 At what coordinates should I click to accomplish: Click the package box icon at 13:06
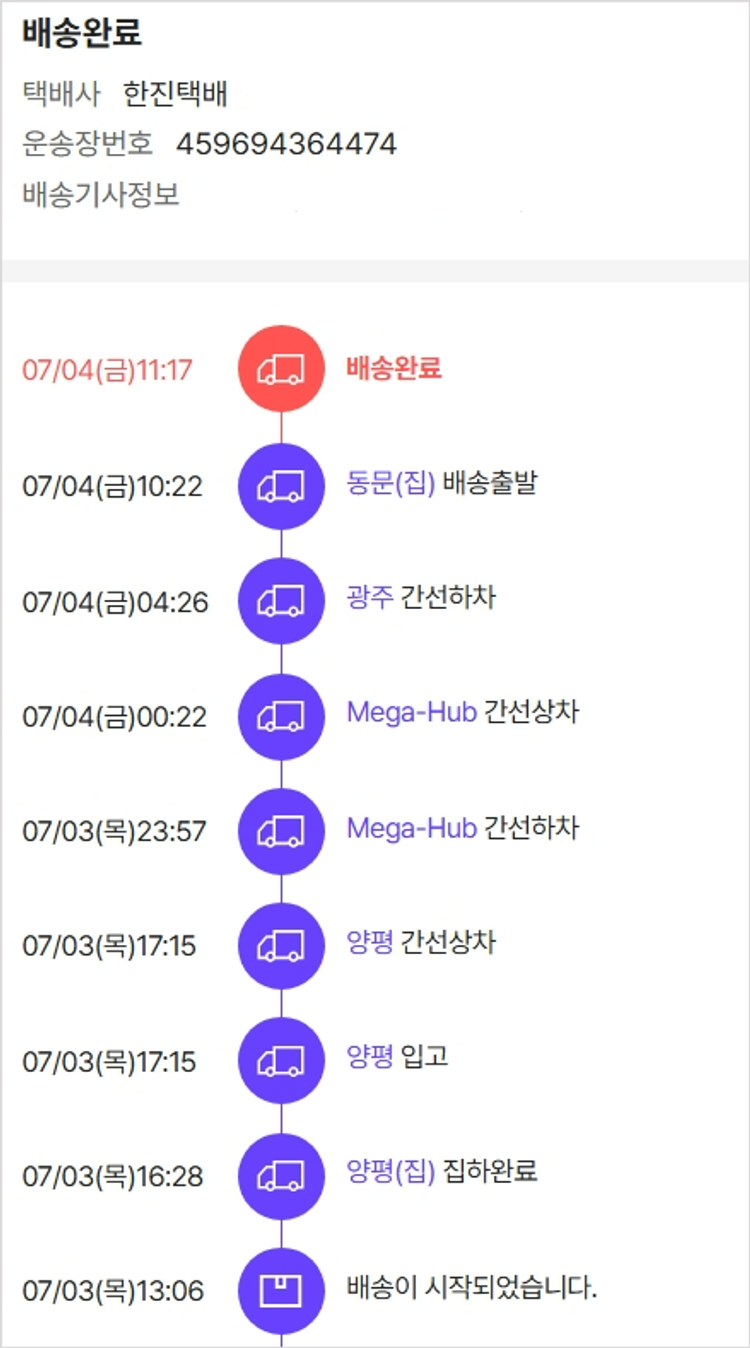pyautogui.click(x=281, y=1291)
